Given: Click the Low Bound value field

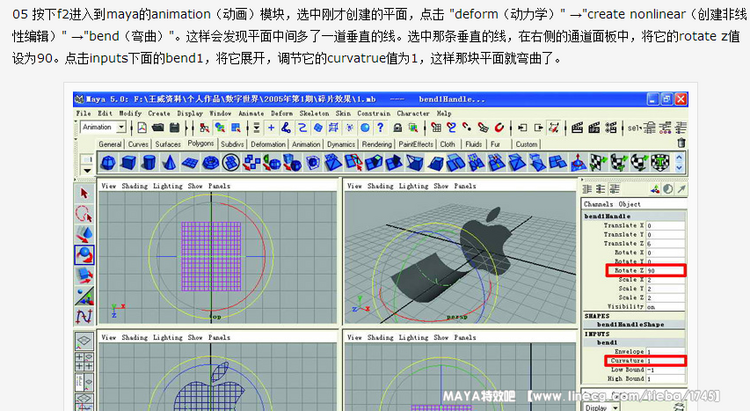Looking at the screenshot, I should click(x=665, y=370).
